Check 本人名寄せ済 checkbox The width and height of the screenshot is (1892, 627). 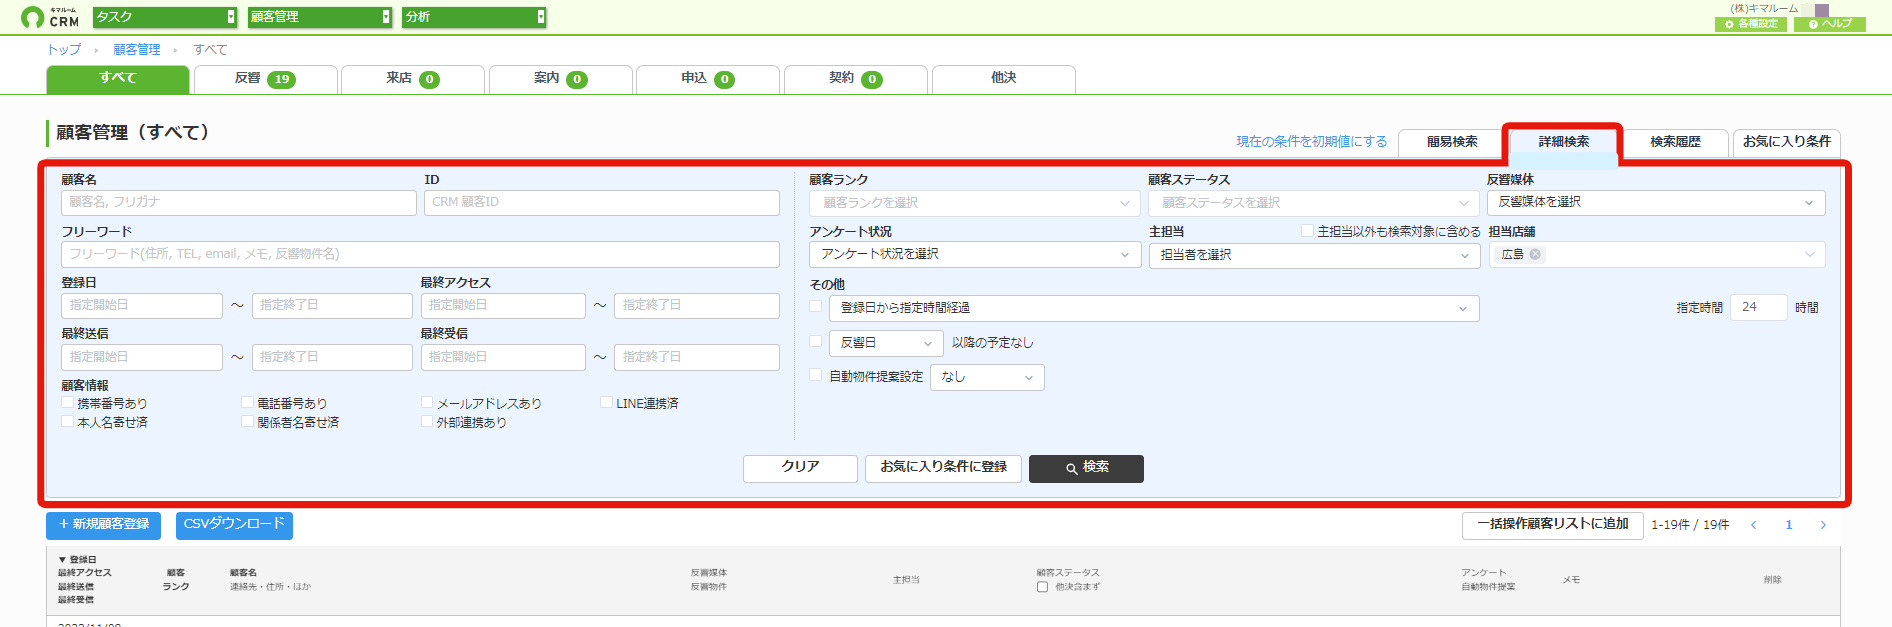[x=68, y=422]
